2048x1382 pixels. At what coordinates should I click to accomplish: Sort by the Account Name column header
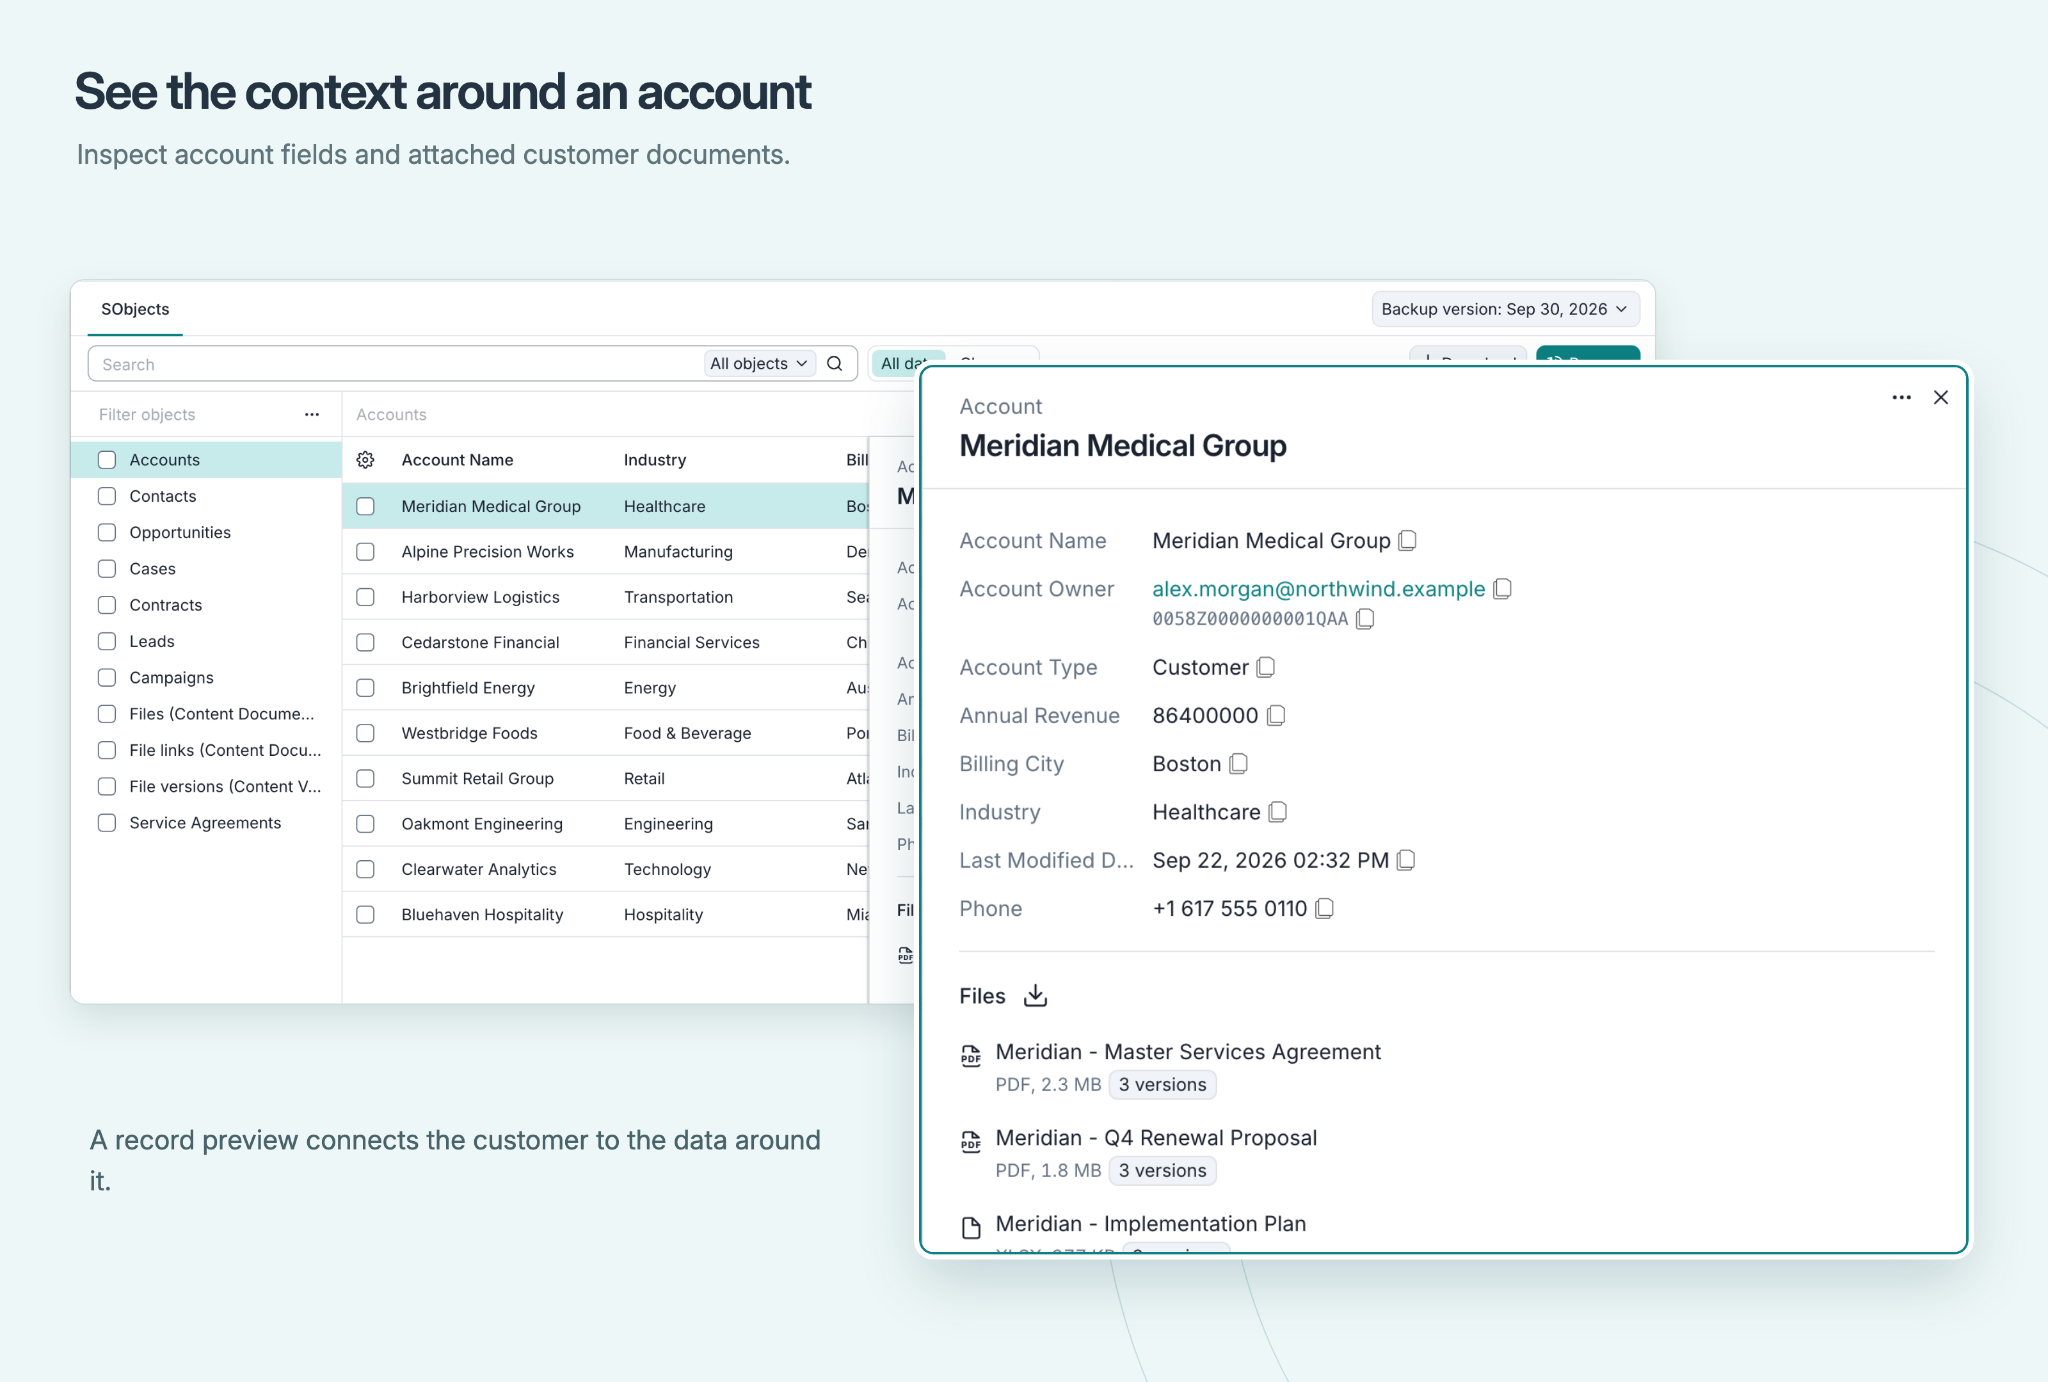457,460
